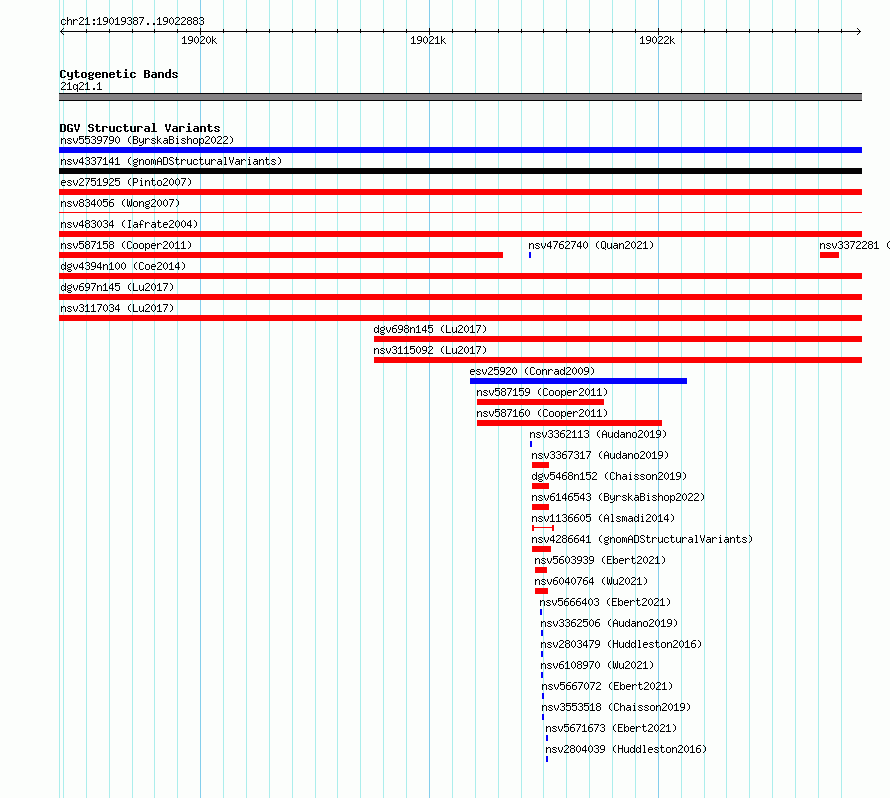
Task: Click the DGV Structural Variants track title
Action: click(140, 128)
